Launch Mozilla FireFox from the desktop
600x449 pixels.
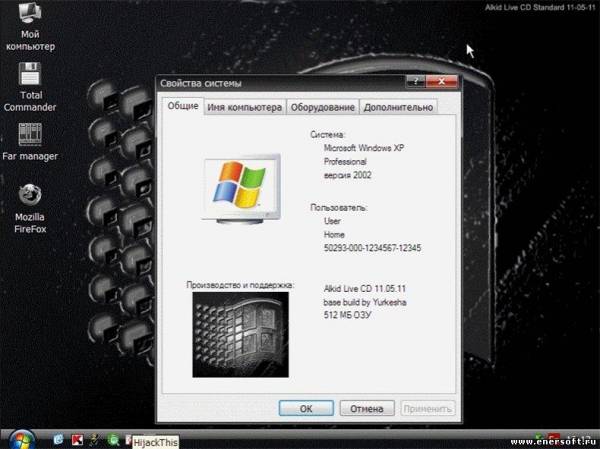pos(30,209)
